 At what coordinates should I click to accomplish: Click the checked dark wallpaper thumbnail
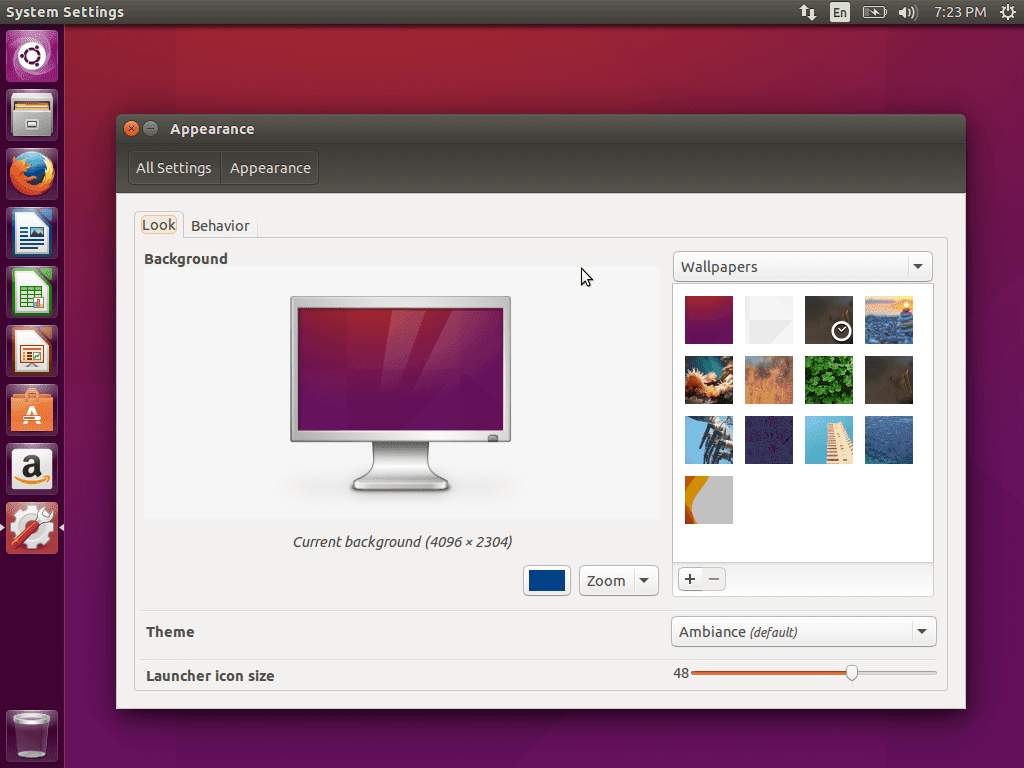point(828,320)
